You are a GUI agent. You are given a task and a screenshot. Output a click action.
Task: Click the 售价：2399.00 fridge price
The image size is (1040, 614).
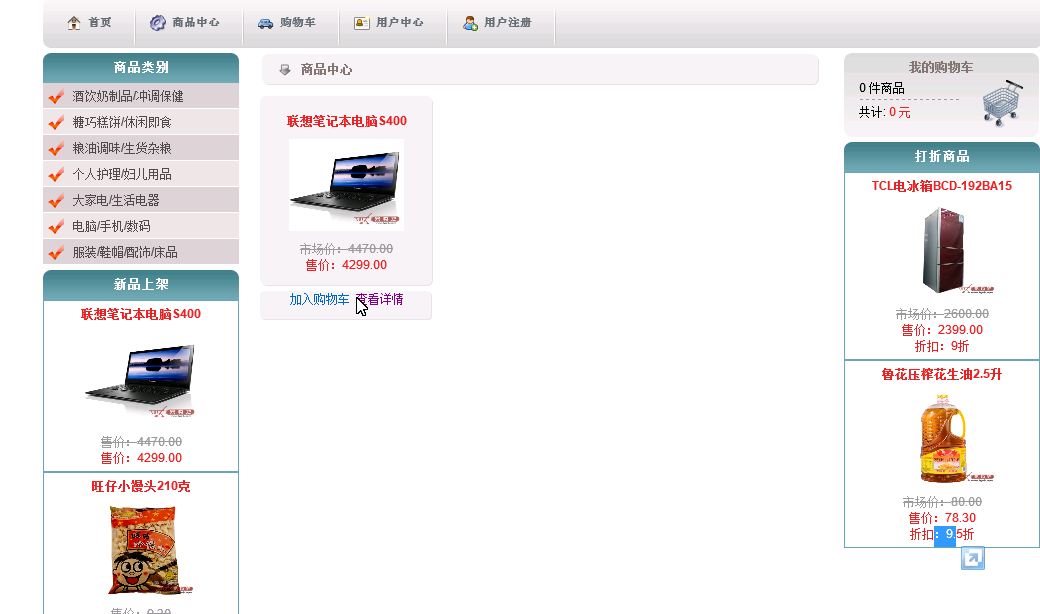942,330
